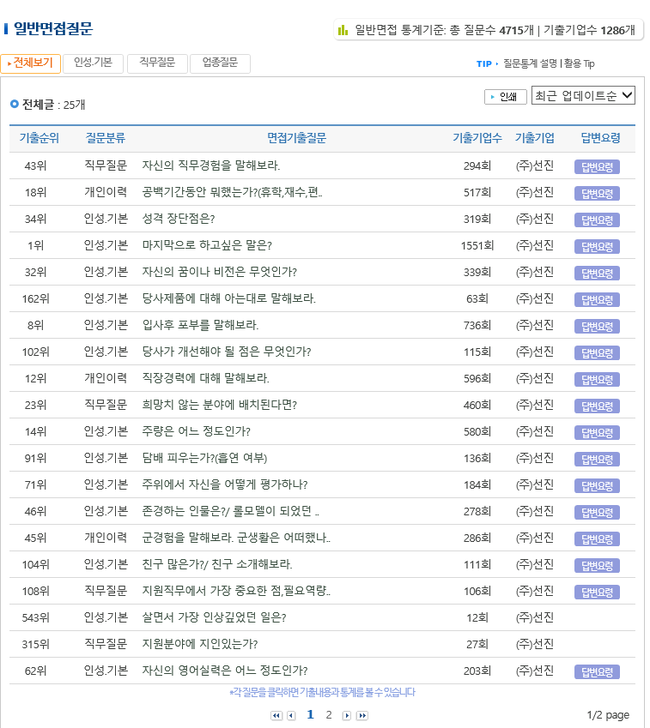Click 답변요령 for 지원직무에서 가장 중요한 점 row
Viewport: 650px width, 728px height.
tap(597, 592)
